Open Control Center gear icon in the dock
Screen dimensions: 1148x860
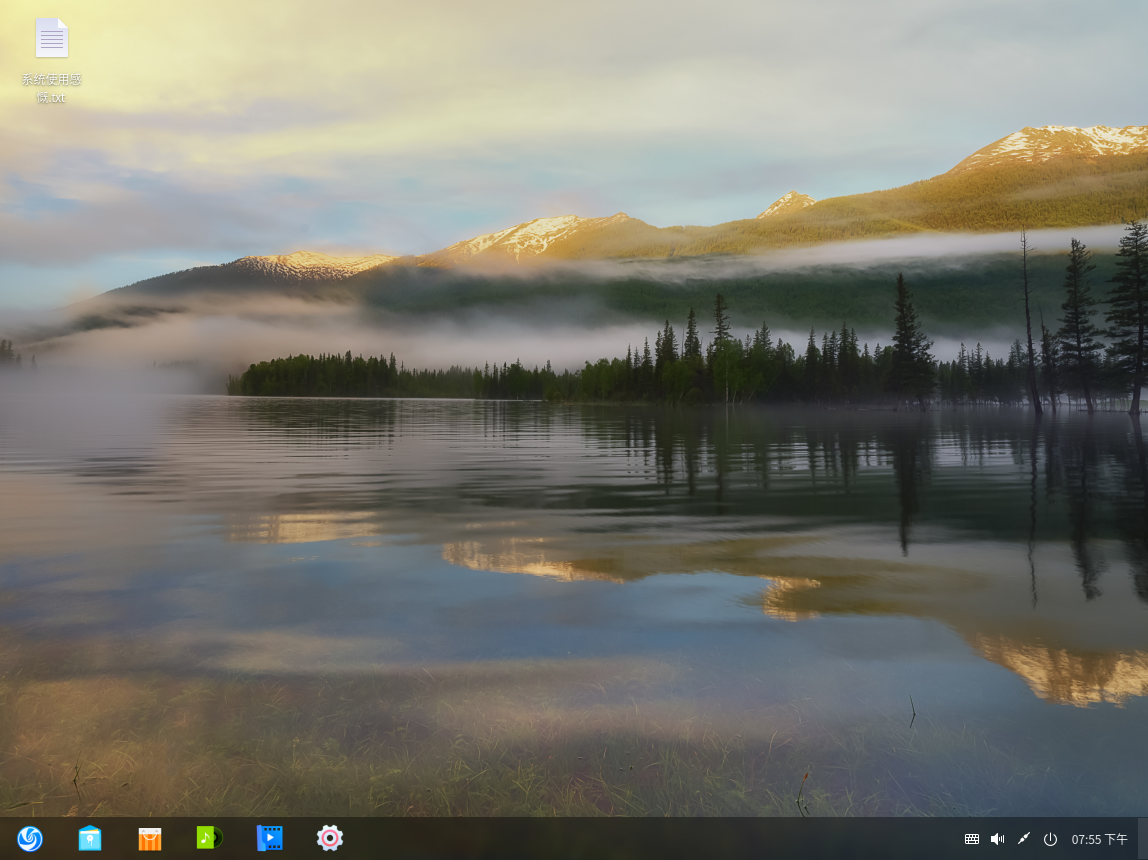[x=329, y=838]
